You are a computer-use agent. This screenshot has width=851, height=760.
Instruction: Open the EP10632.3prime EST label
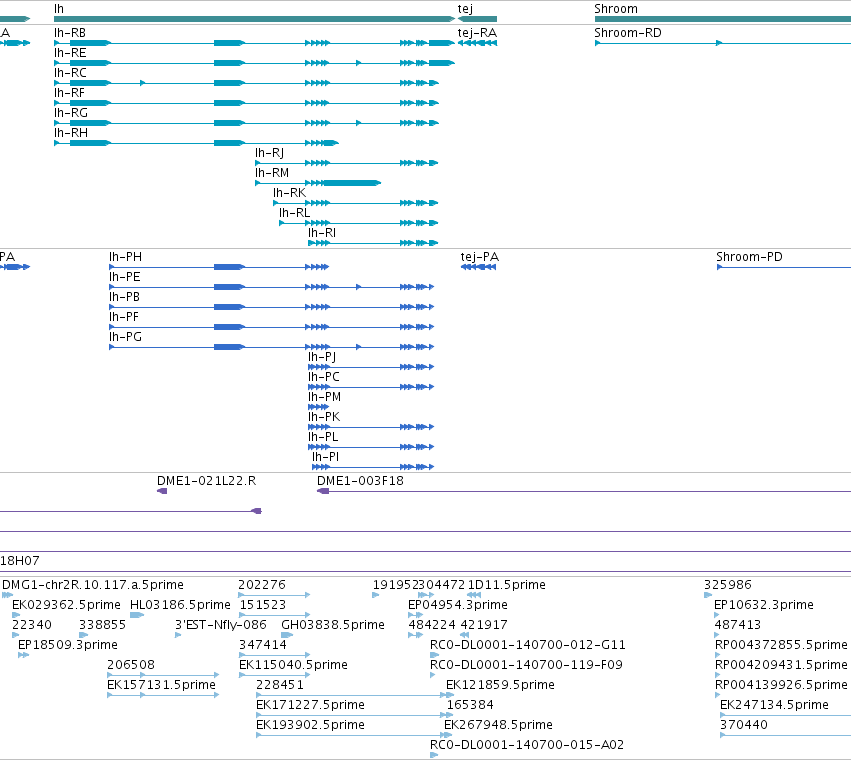click(764, 605)
